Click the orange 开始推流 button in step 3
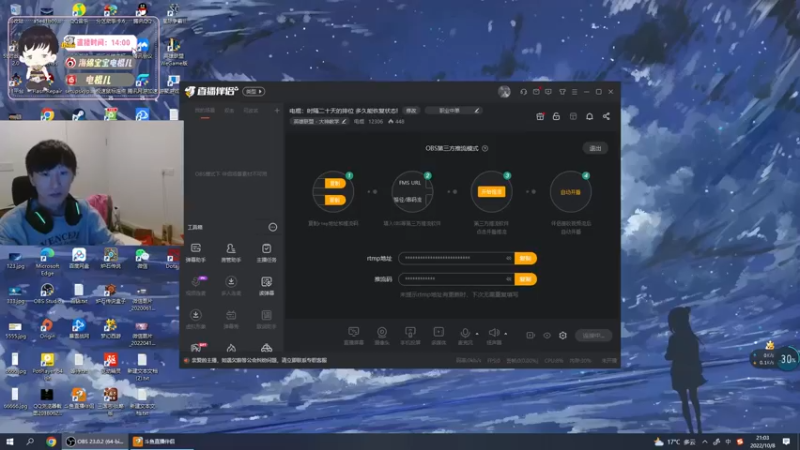Screen dimensions: 800x450 [x=491, y=192]
